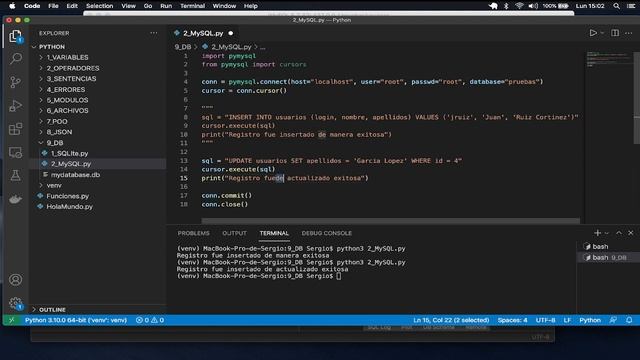Expand the venv folder
The image size is (640, 360).
point(54,185)
